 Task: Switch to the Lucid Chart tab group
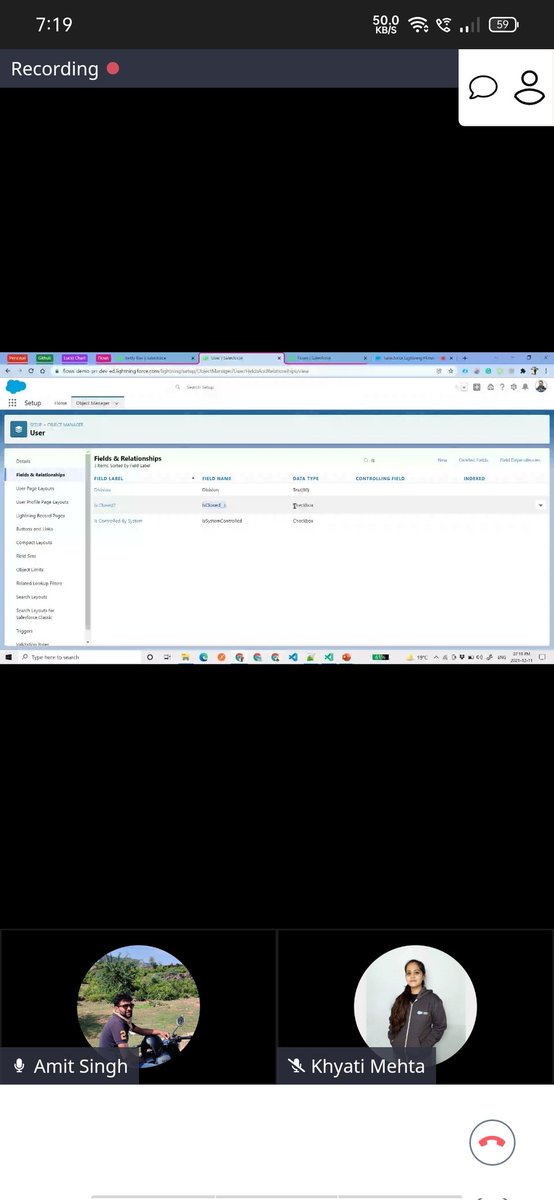[x=74, y=358]
